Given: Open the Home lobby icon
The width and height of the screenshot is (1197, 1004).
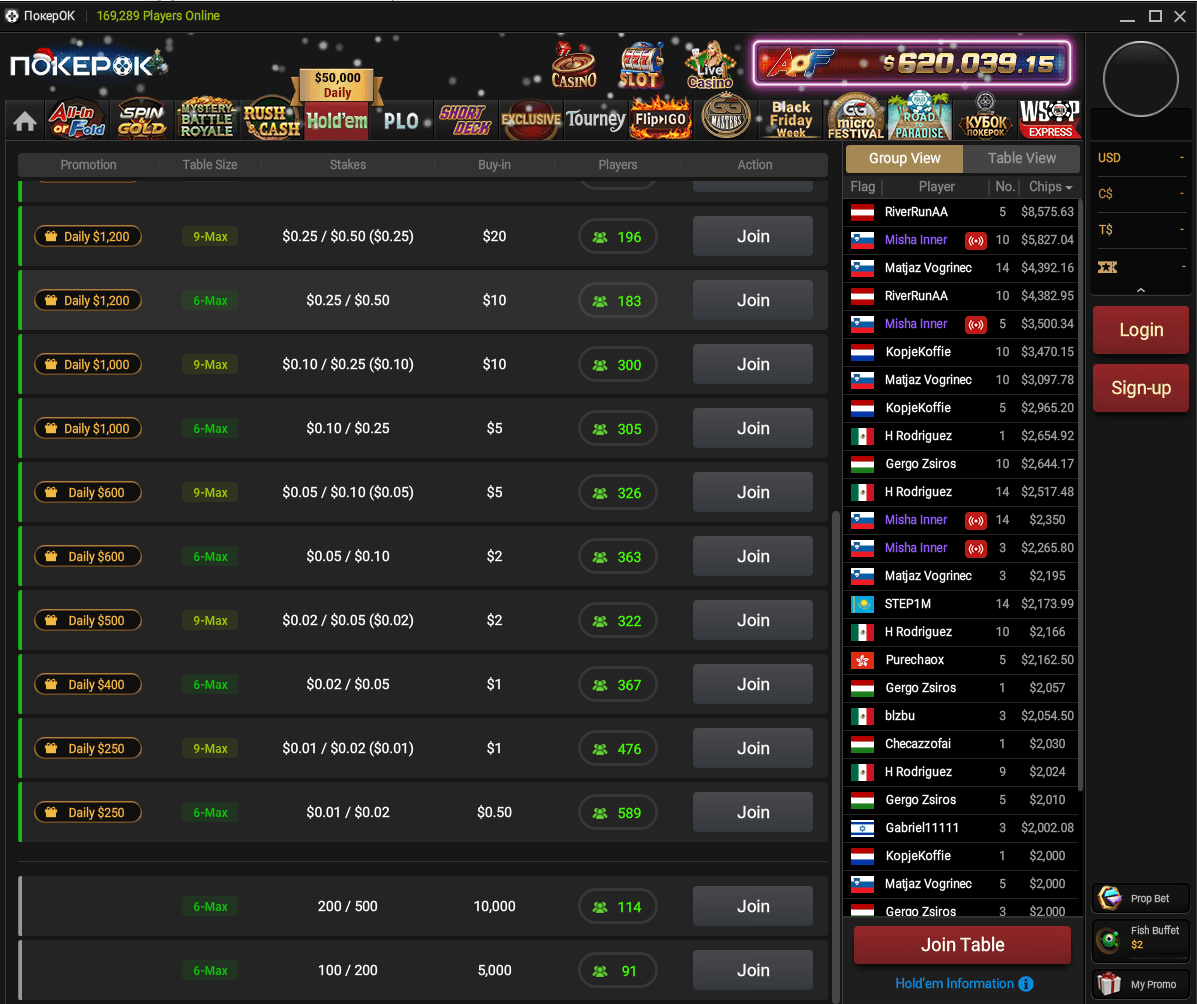Looking at the screenshot, I should click(24, 121).
